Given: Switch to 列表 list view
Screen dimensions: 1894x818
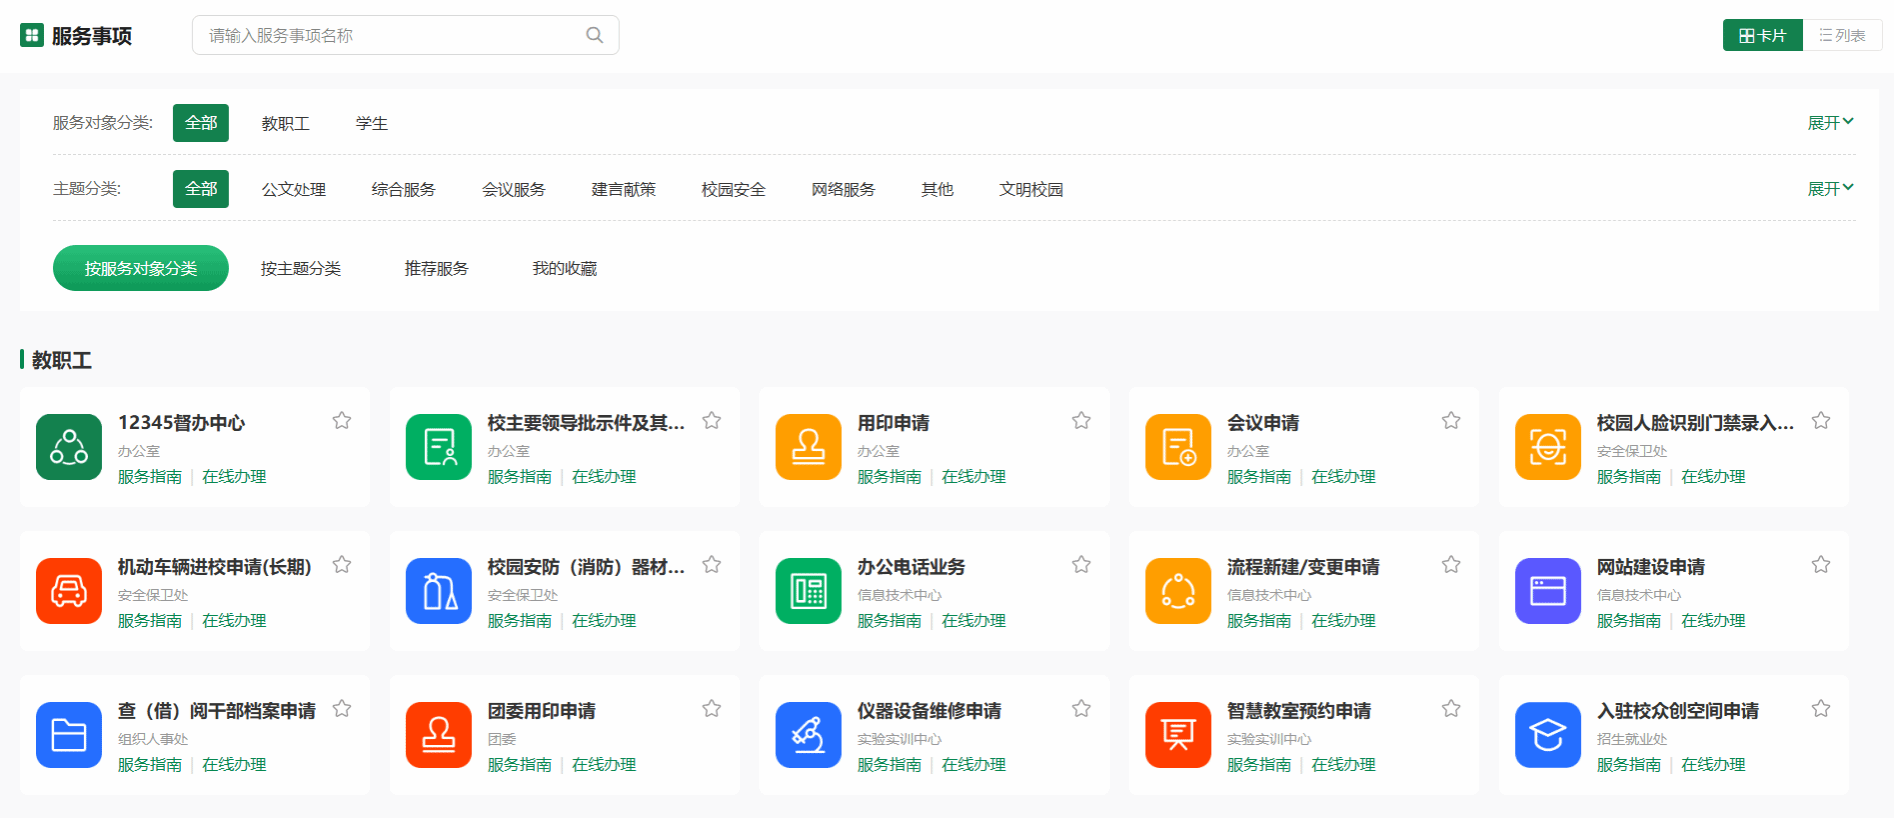Looking at the screenshot, I should pos(1842,35).
